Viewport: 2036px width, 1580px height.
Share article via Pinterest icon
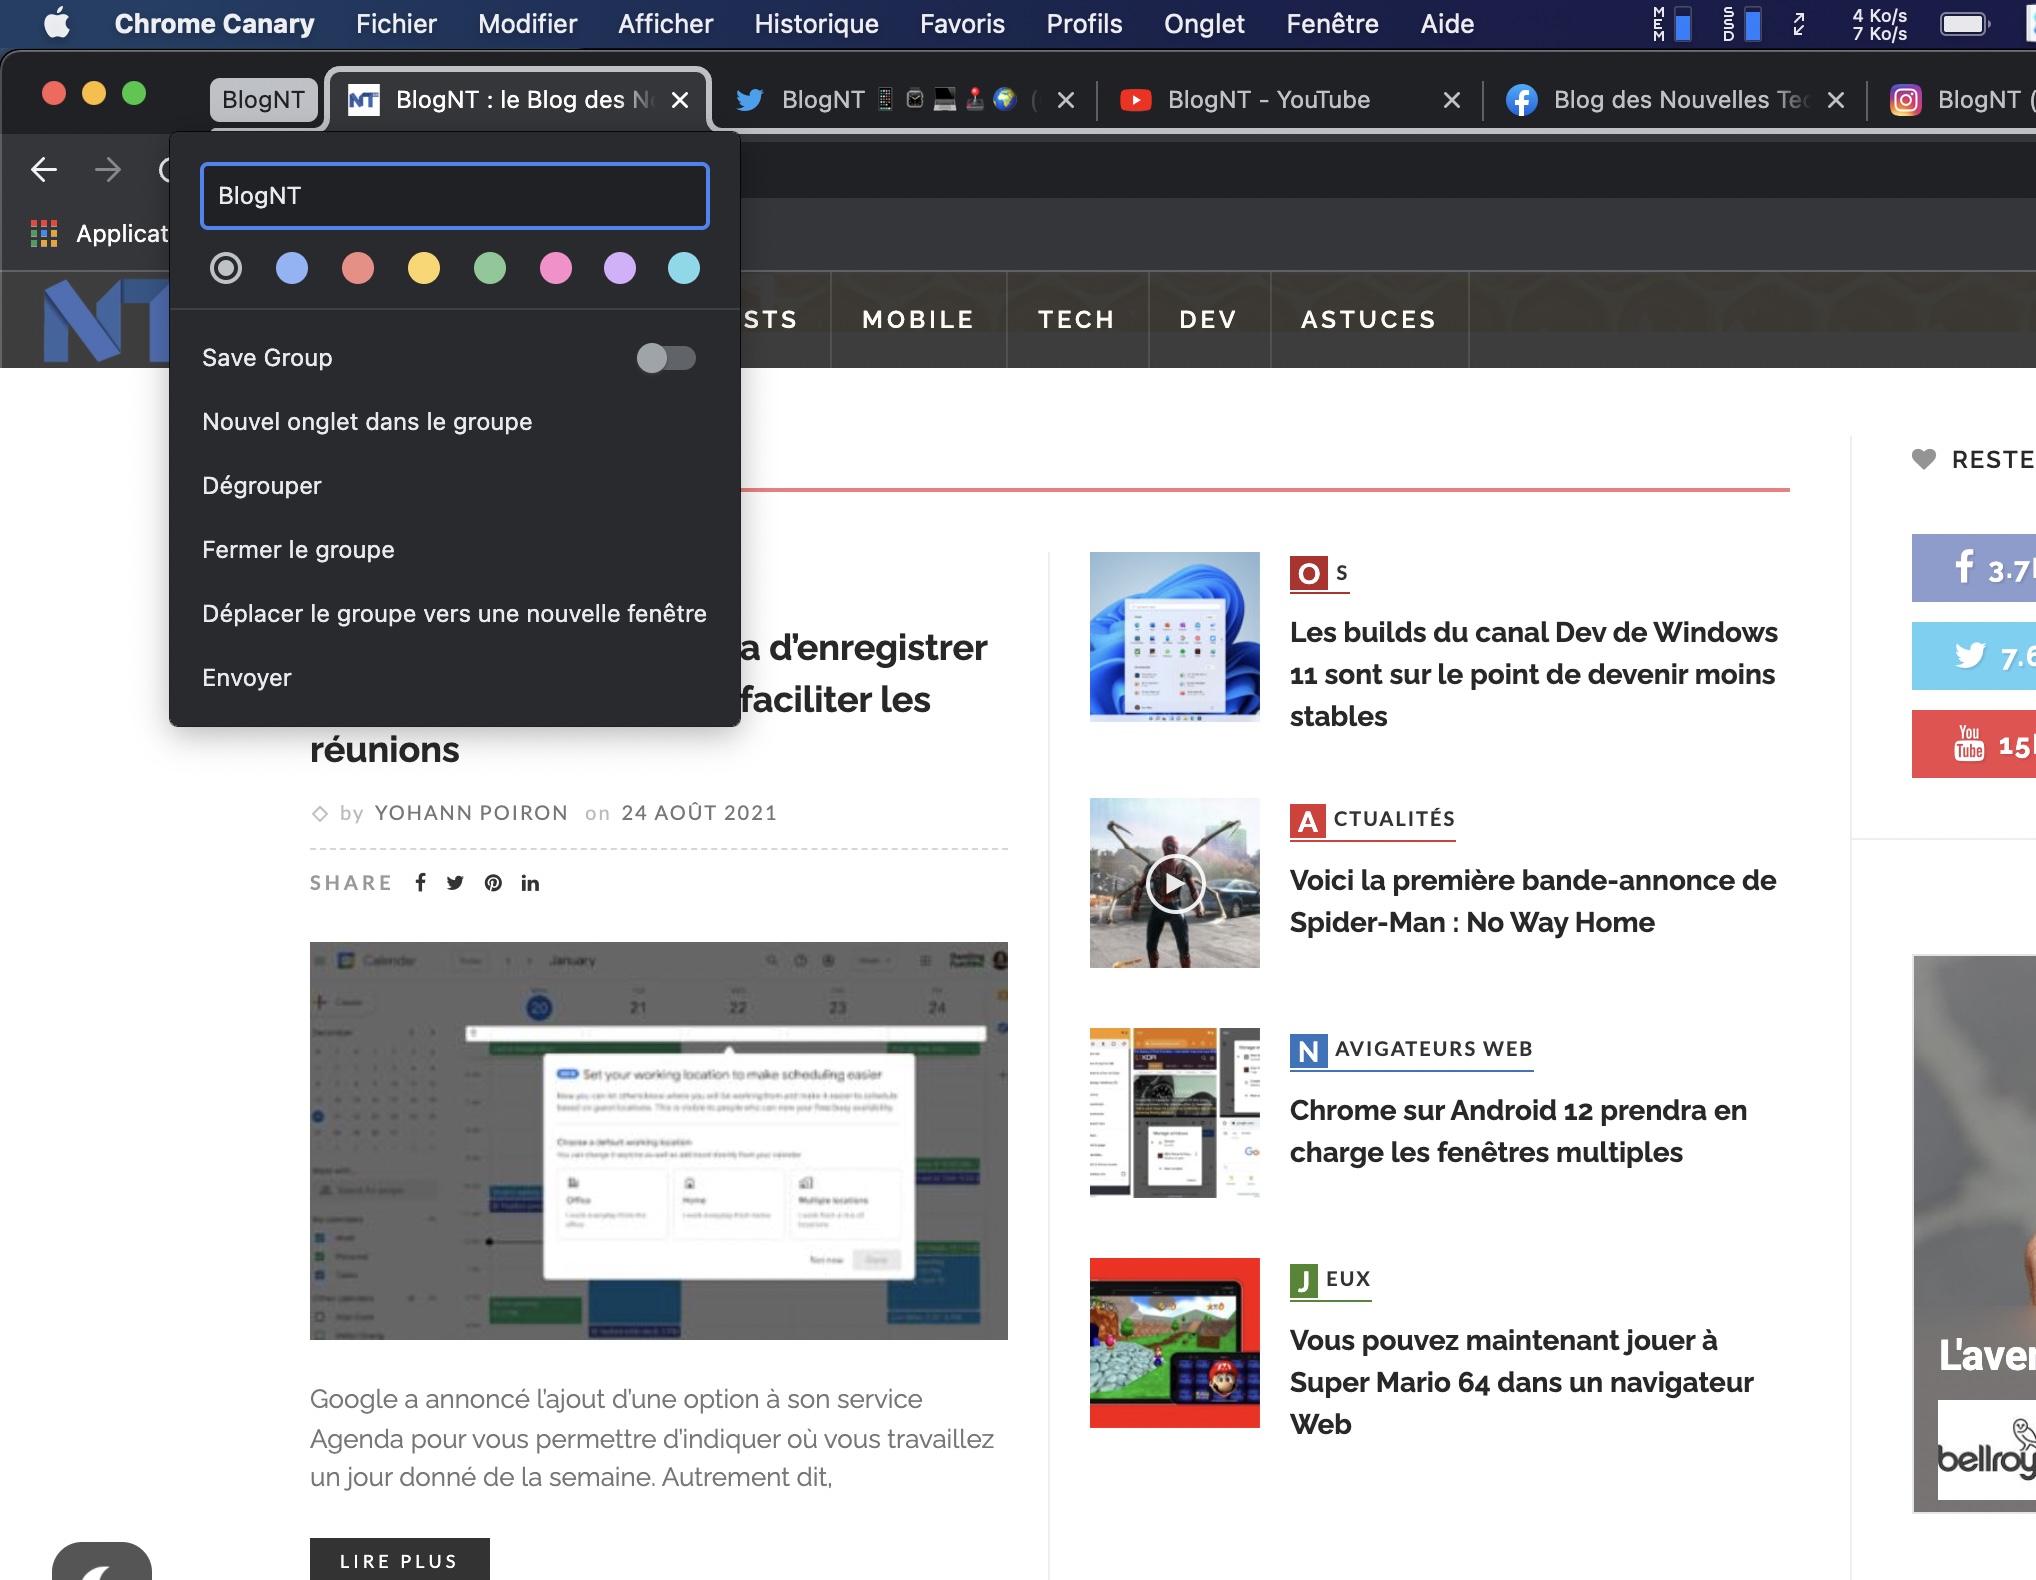click(493, 882)
